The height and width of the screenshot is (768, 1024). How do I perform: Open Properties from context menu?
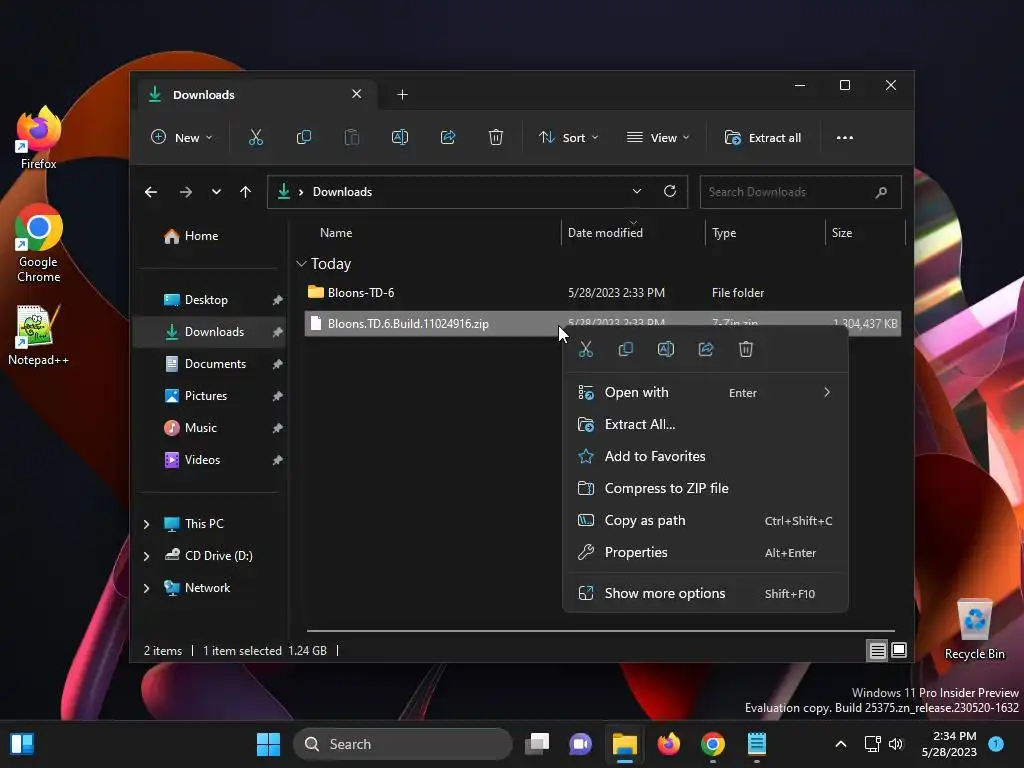tap(705, 552)
